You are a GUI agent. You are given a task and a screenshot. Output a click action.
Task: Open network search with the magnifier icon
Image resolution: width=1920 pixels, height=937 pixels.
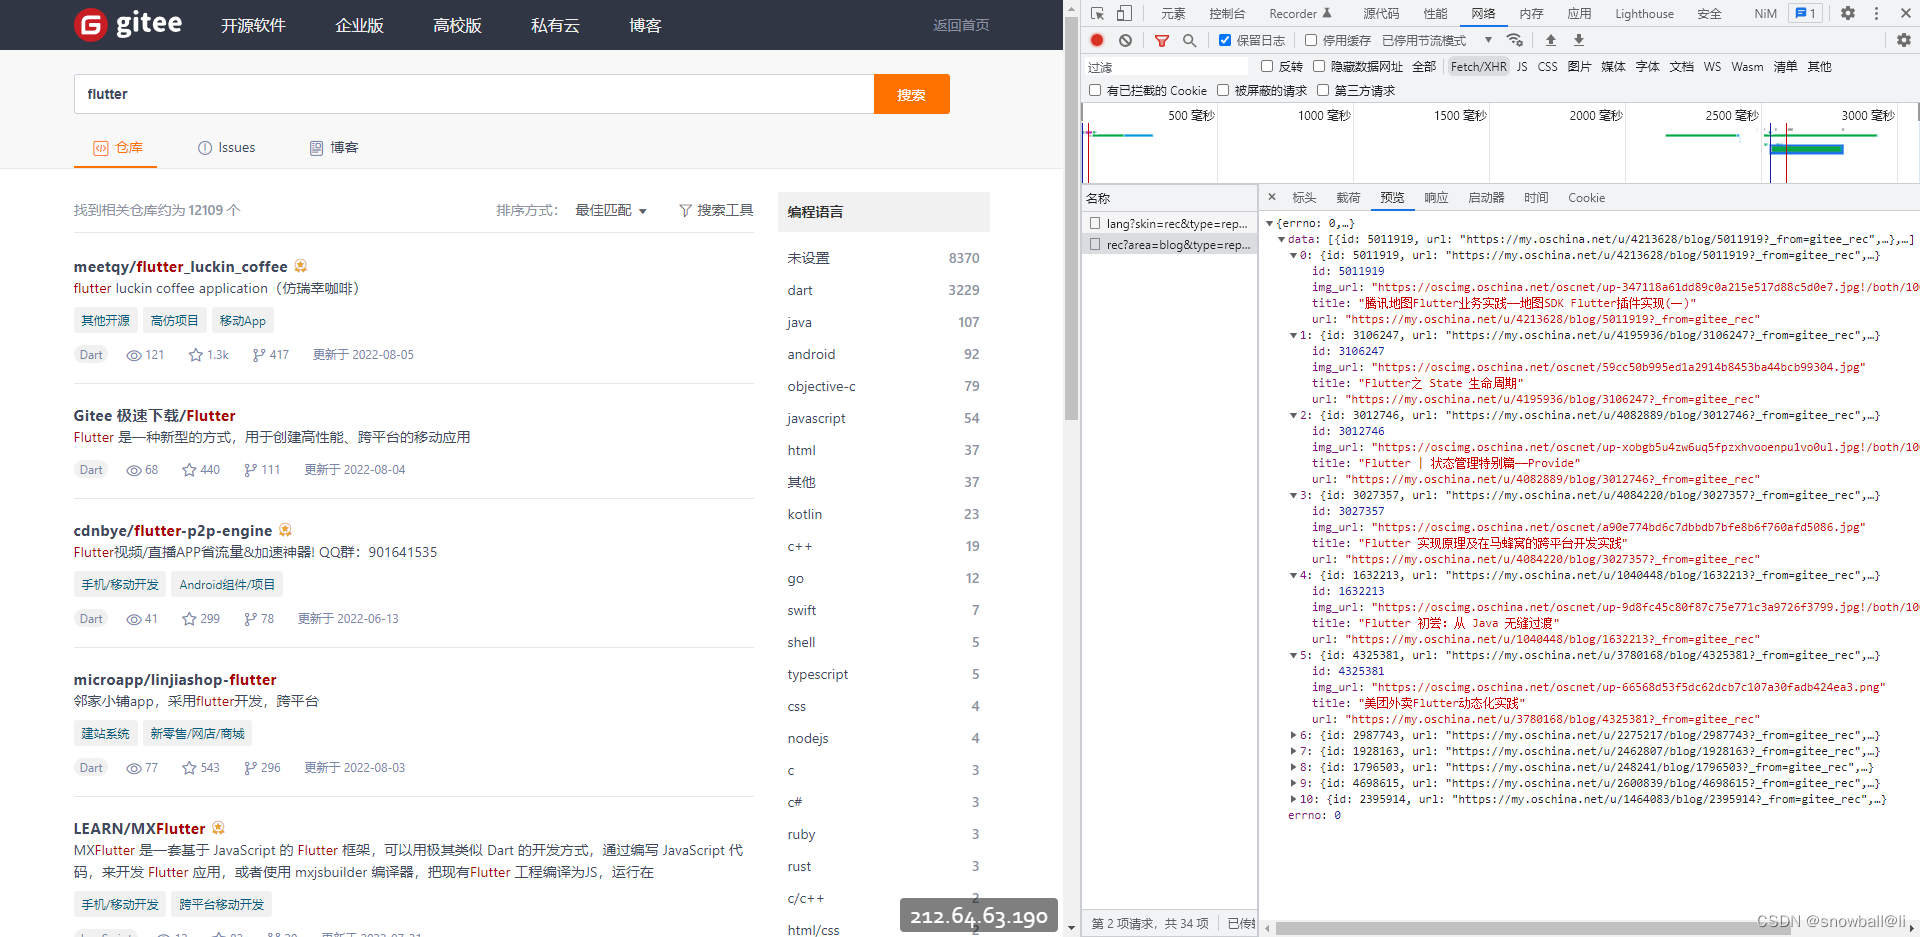1189,41
